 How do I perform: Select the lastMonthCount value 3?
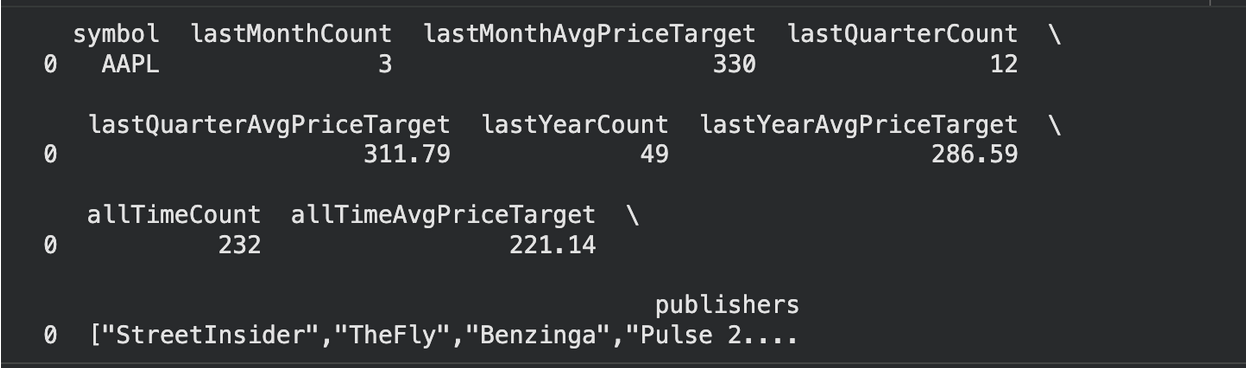[x=385, y=65]
